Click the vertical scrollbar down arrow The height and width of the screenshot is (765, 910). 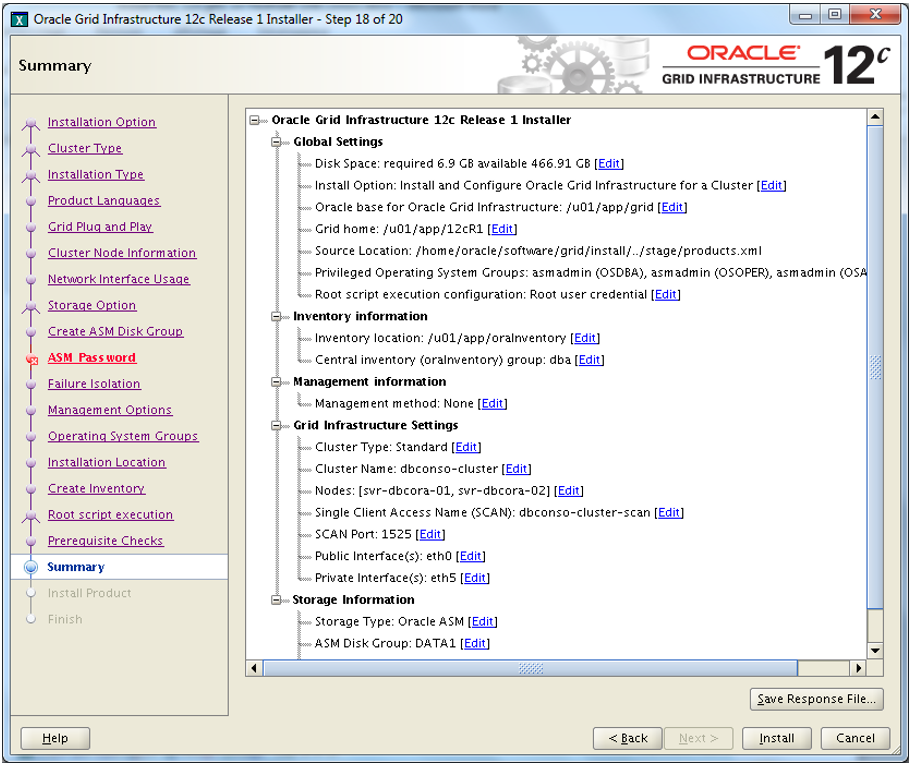point(875,651)
